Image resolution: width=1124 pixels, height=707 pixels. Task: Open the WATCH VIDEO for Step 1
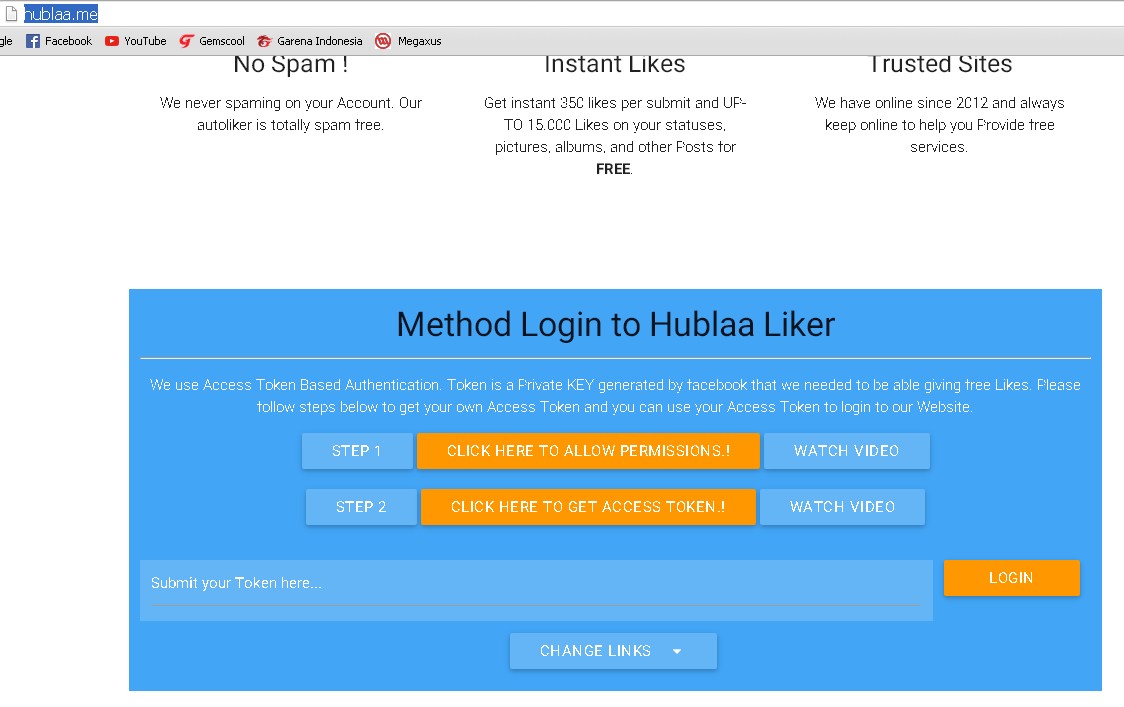846,450
